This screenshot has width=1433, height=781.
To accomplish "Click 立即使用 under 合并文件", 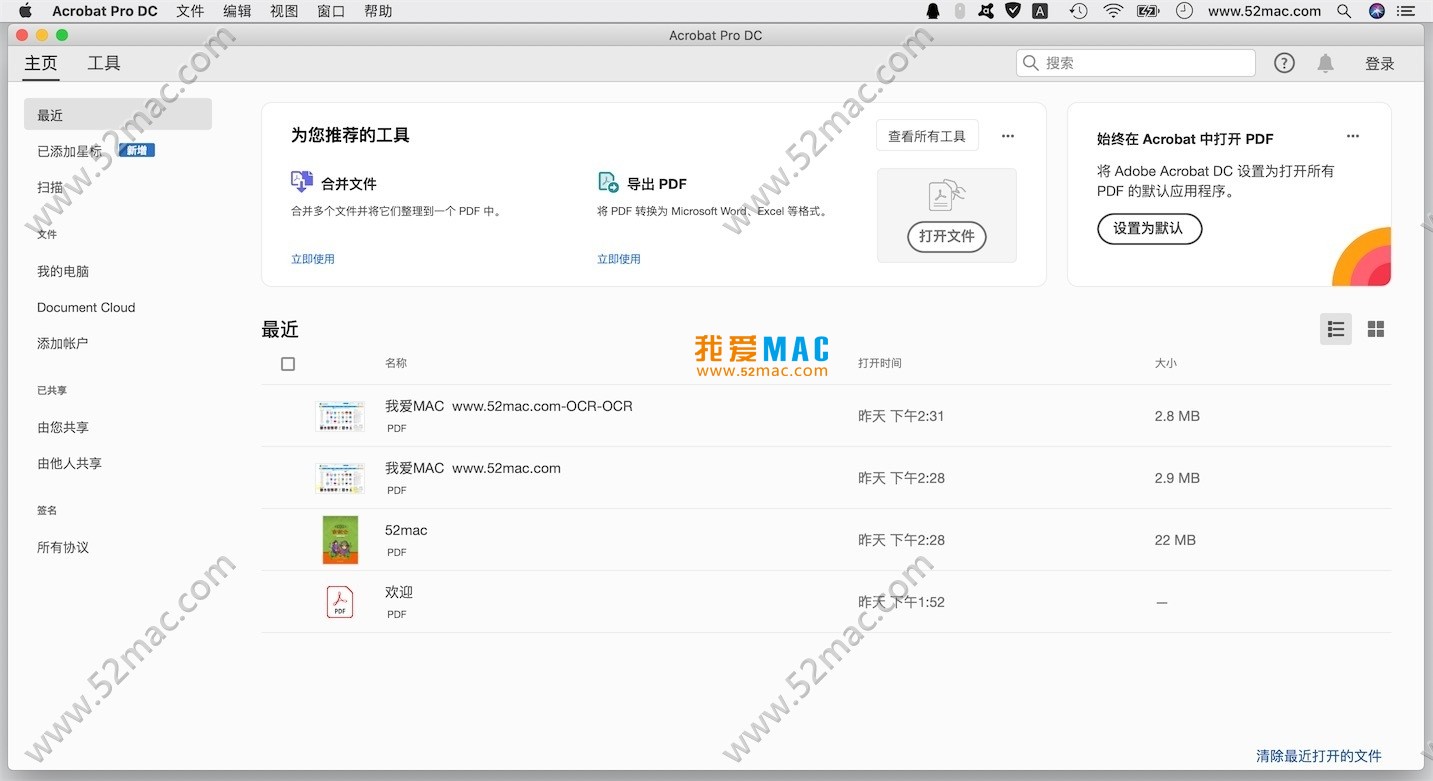I will tap(313, 259).
